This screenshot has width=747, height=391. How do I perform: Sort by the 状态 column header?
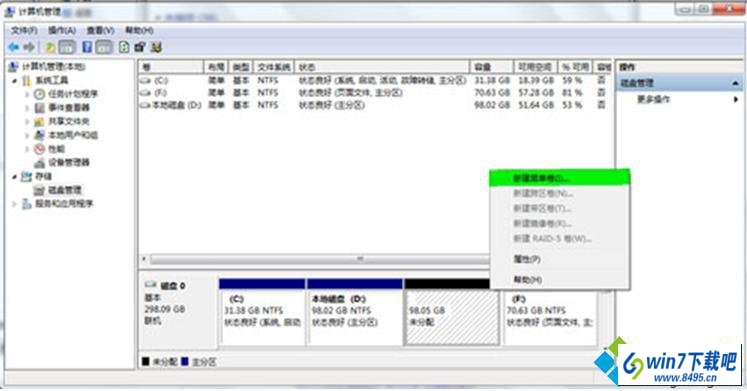382,67
